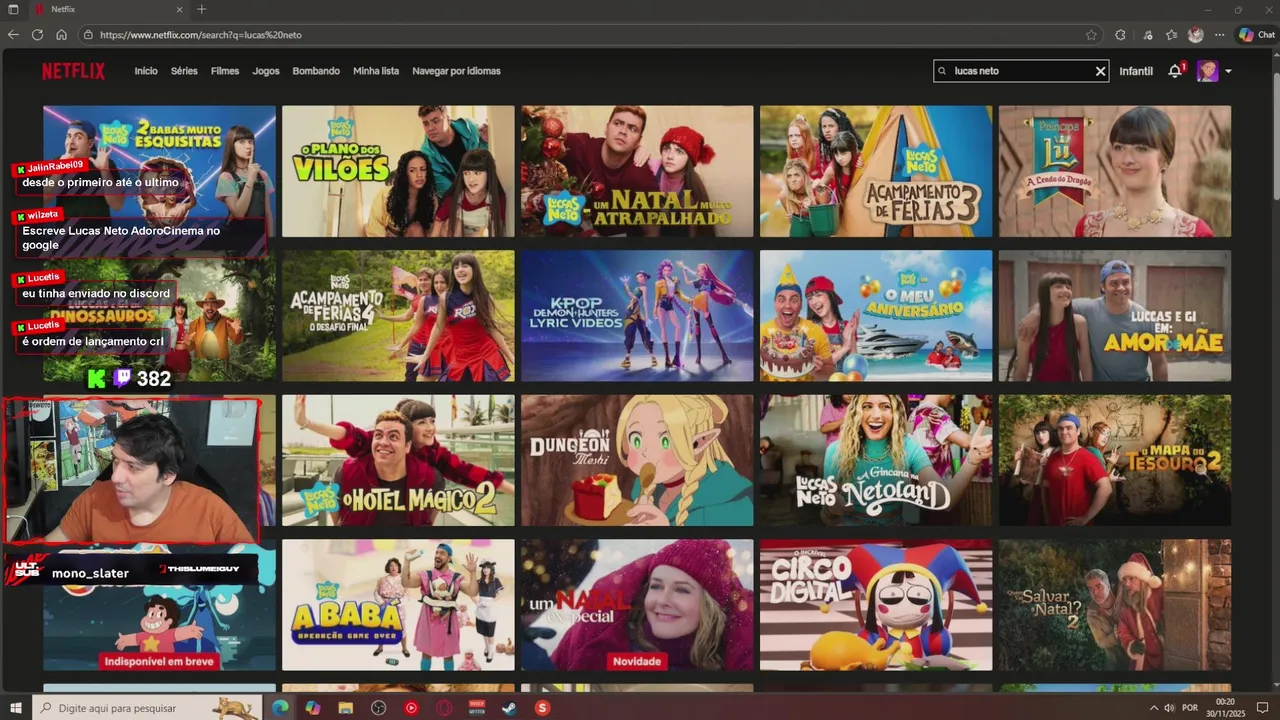Open the favorites list icon
Image resolution: width=1280 pixels, height=720 pixels.
[1171, 34]
